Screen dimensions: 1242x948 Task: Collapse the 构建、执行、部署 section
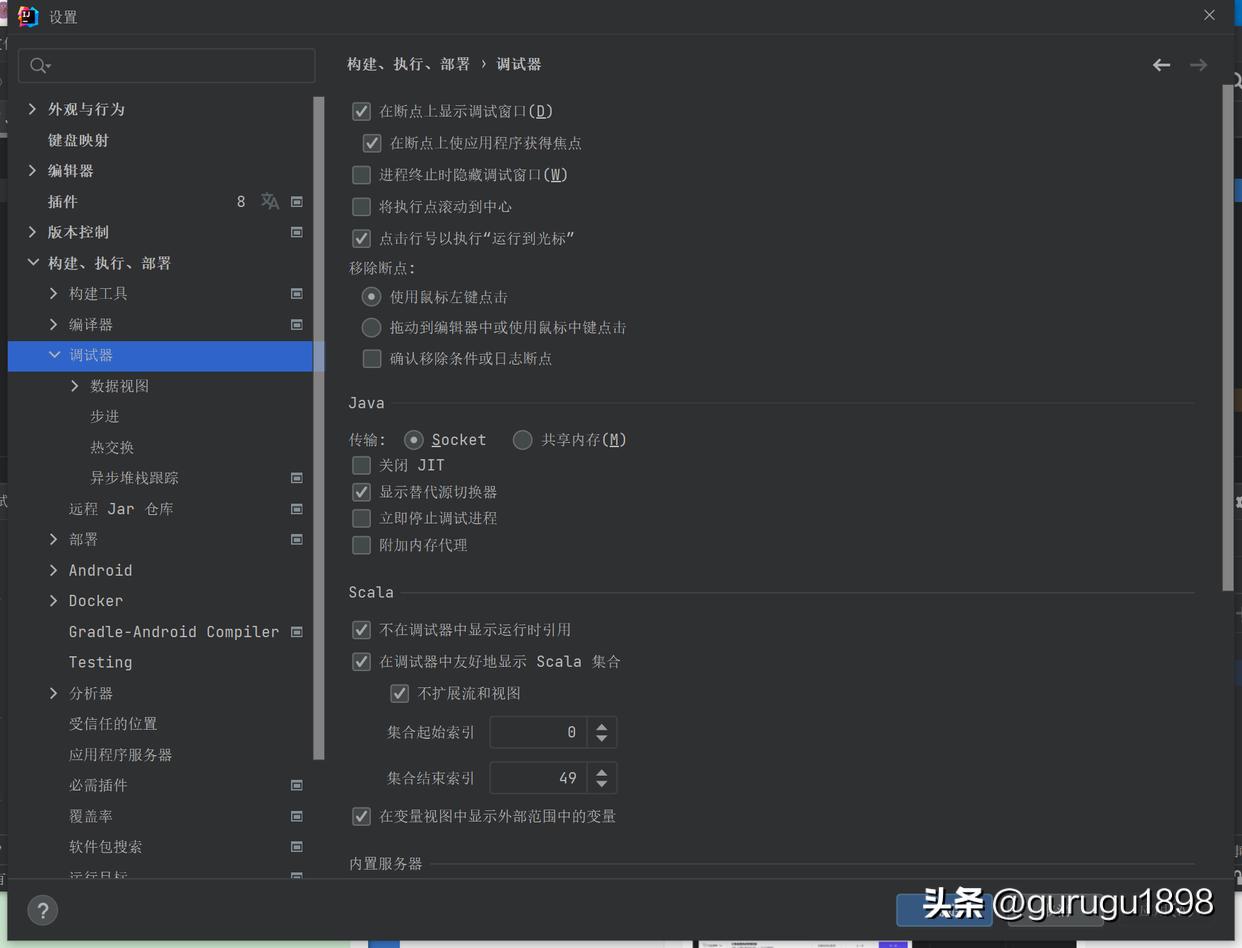(x=33, y=262)
